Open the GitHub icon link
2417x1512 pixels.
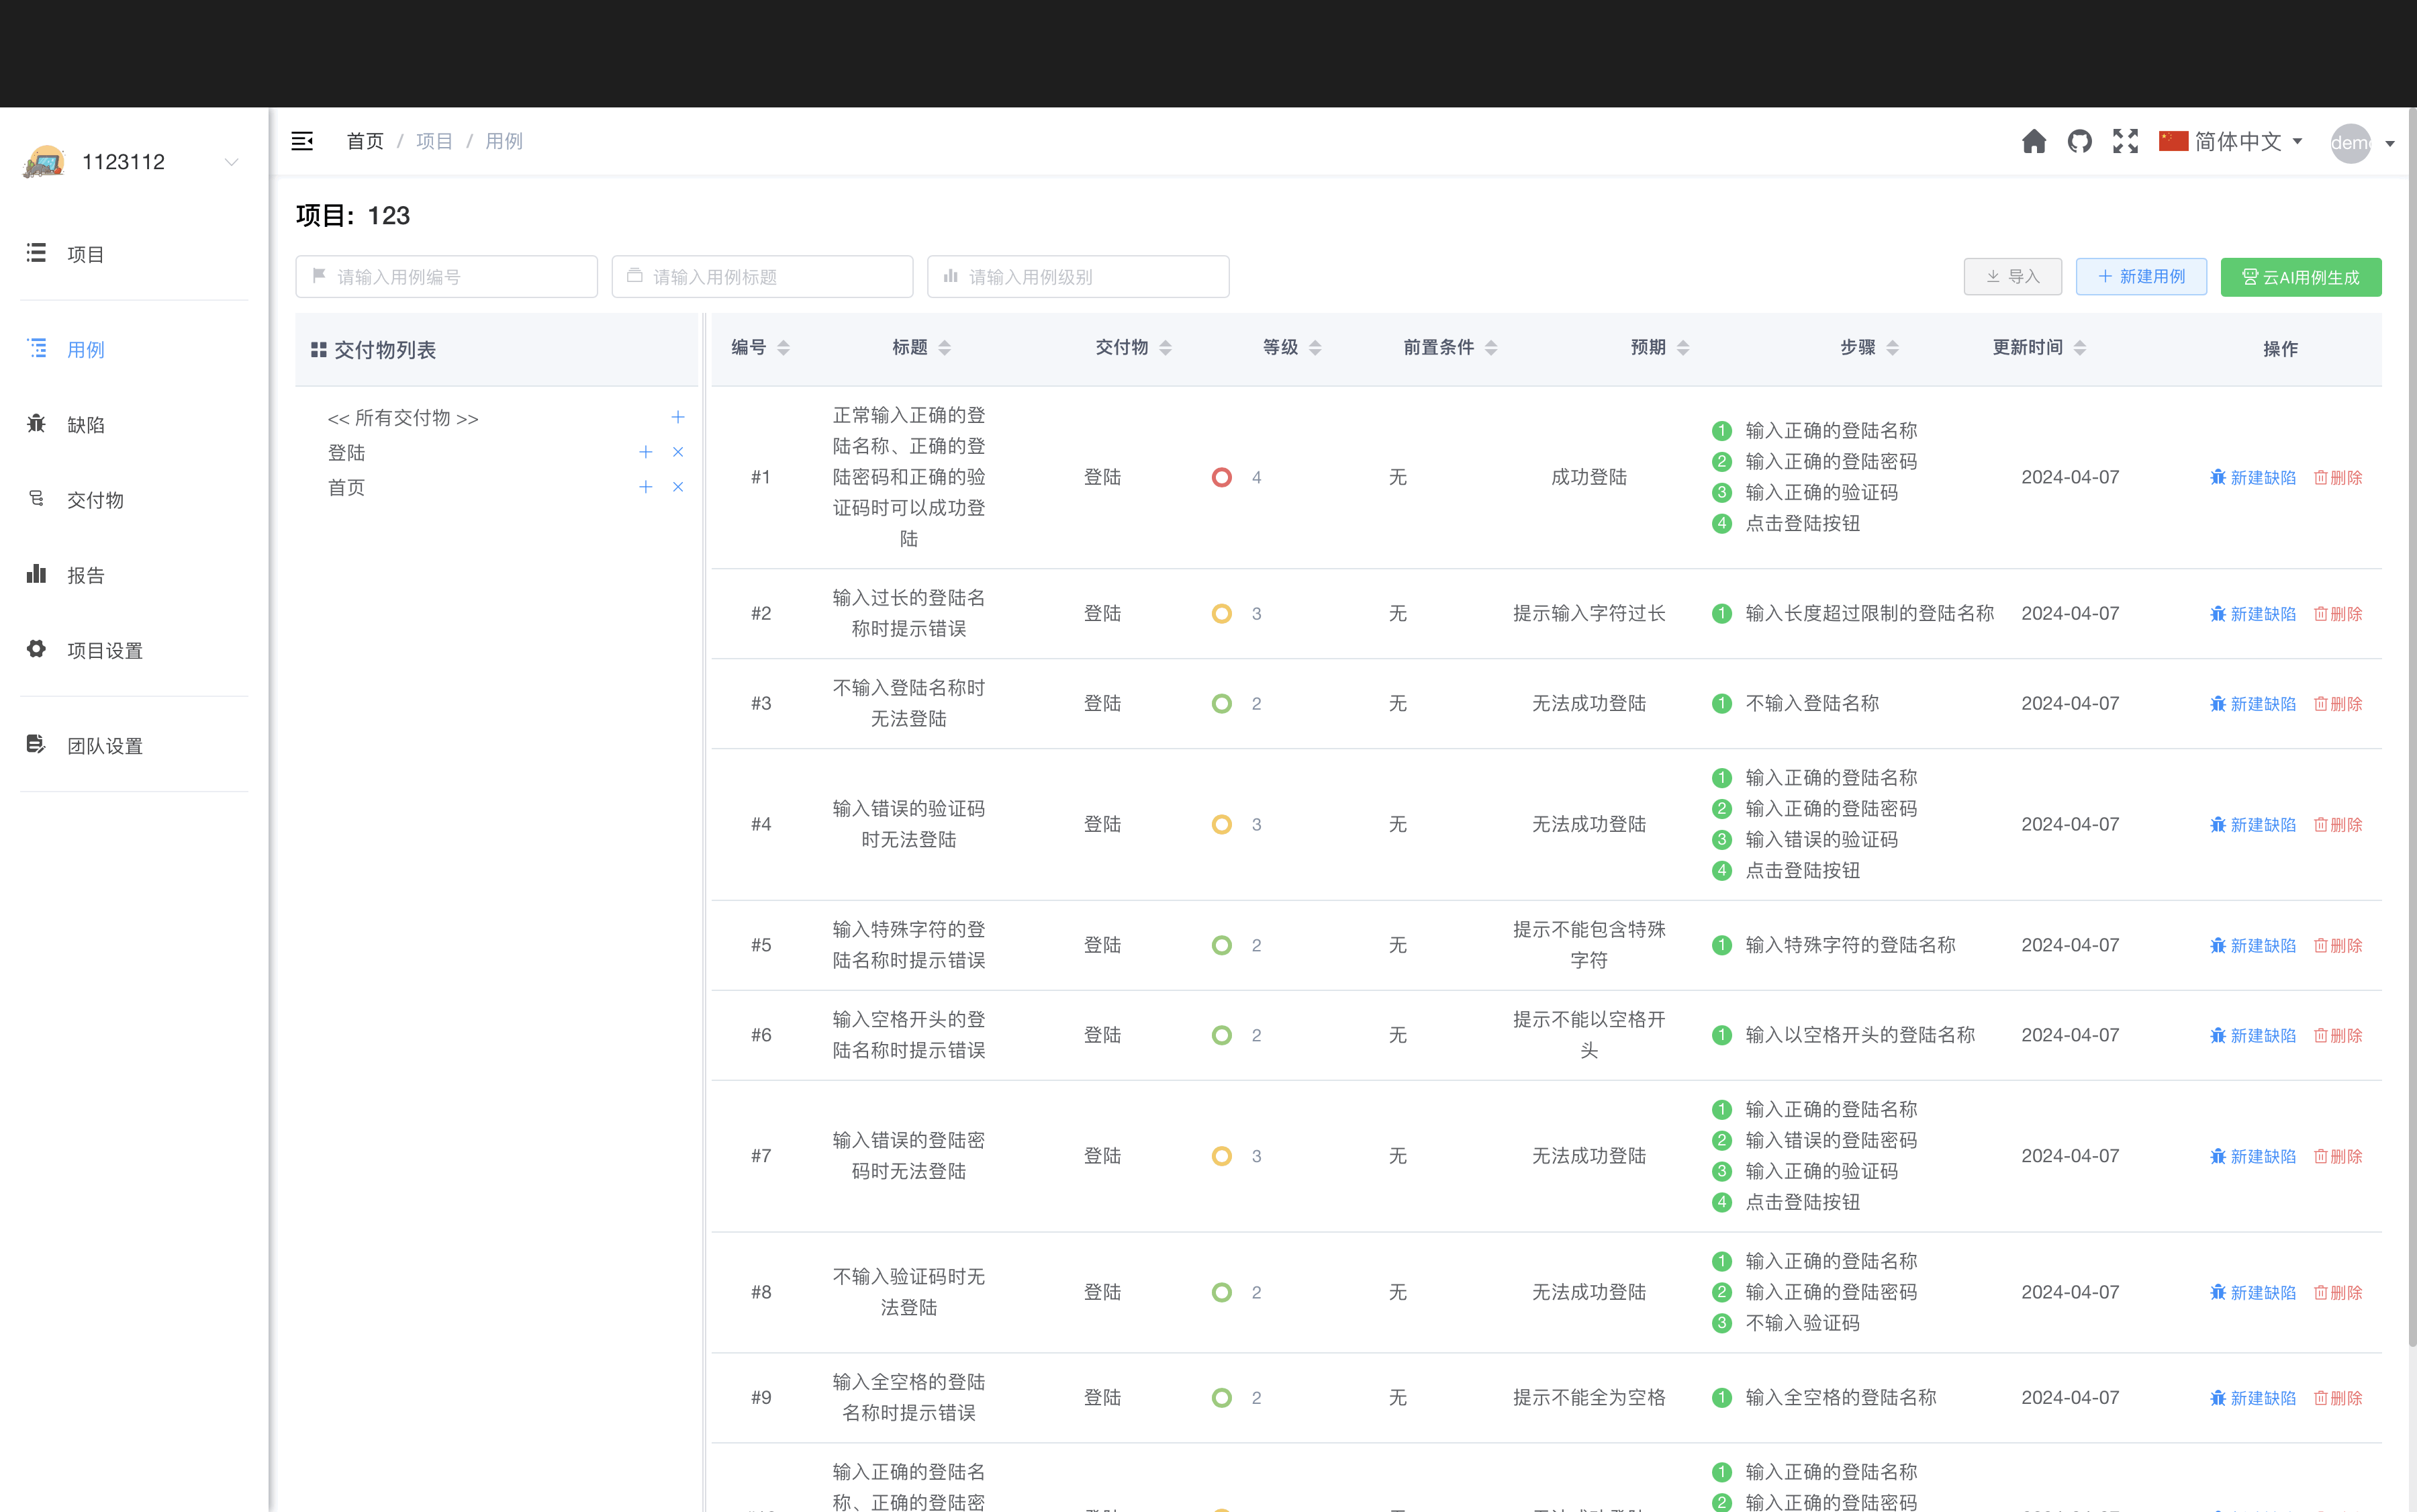(2079, 141)
